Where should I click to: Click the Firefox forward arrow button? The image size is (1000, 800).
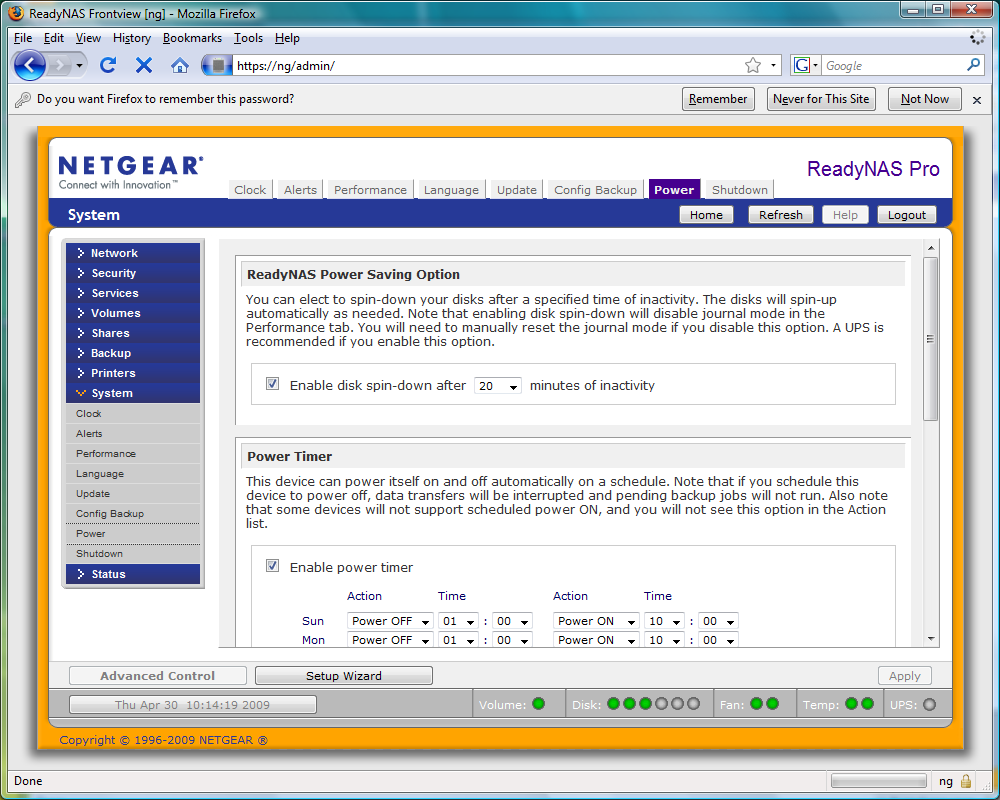click(59, 65)
